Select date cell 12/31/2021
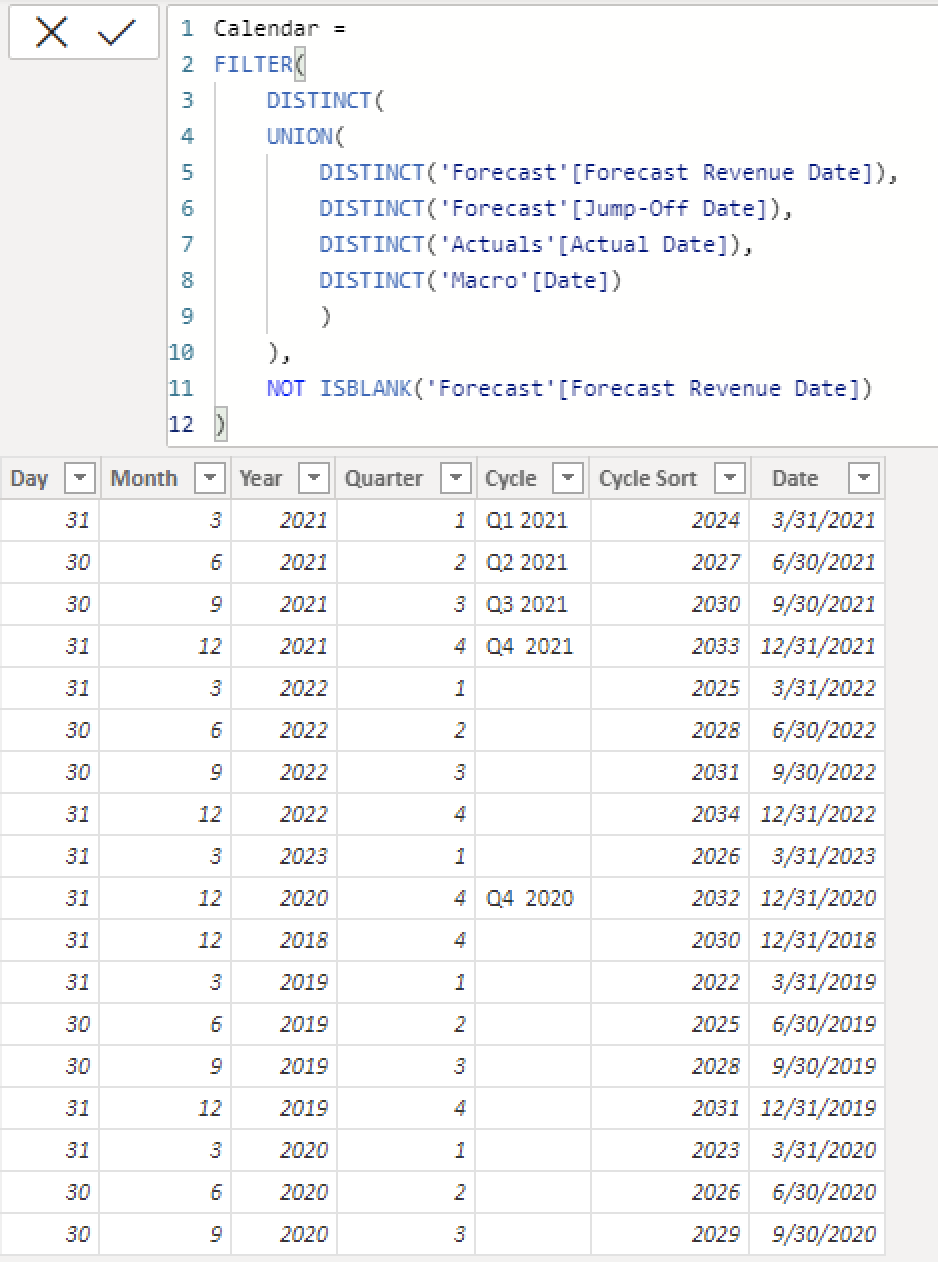The height and width of the screenshot is (1262, 938). tap(819, 646)
